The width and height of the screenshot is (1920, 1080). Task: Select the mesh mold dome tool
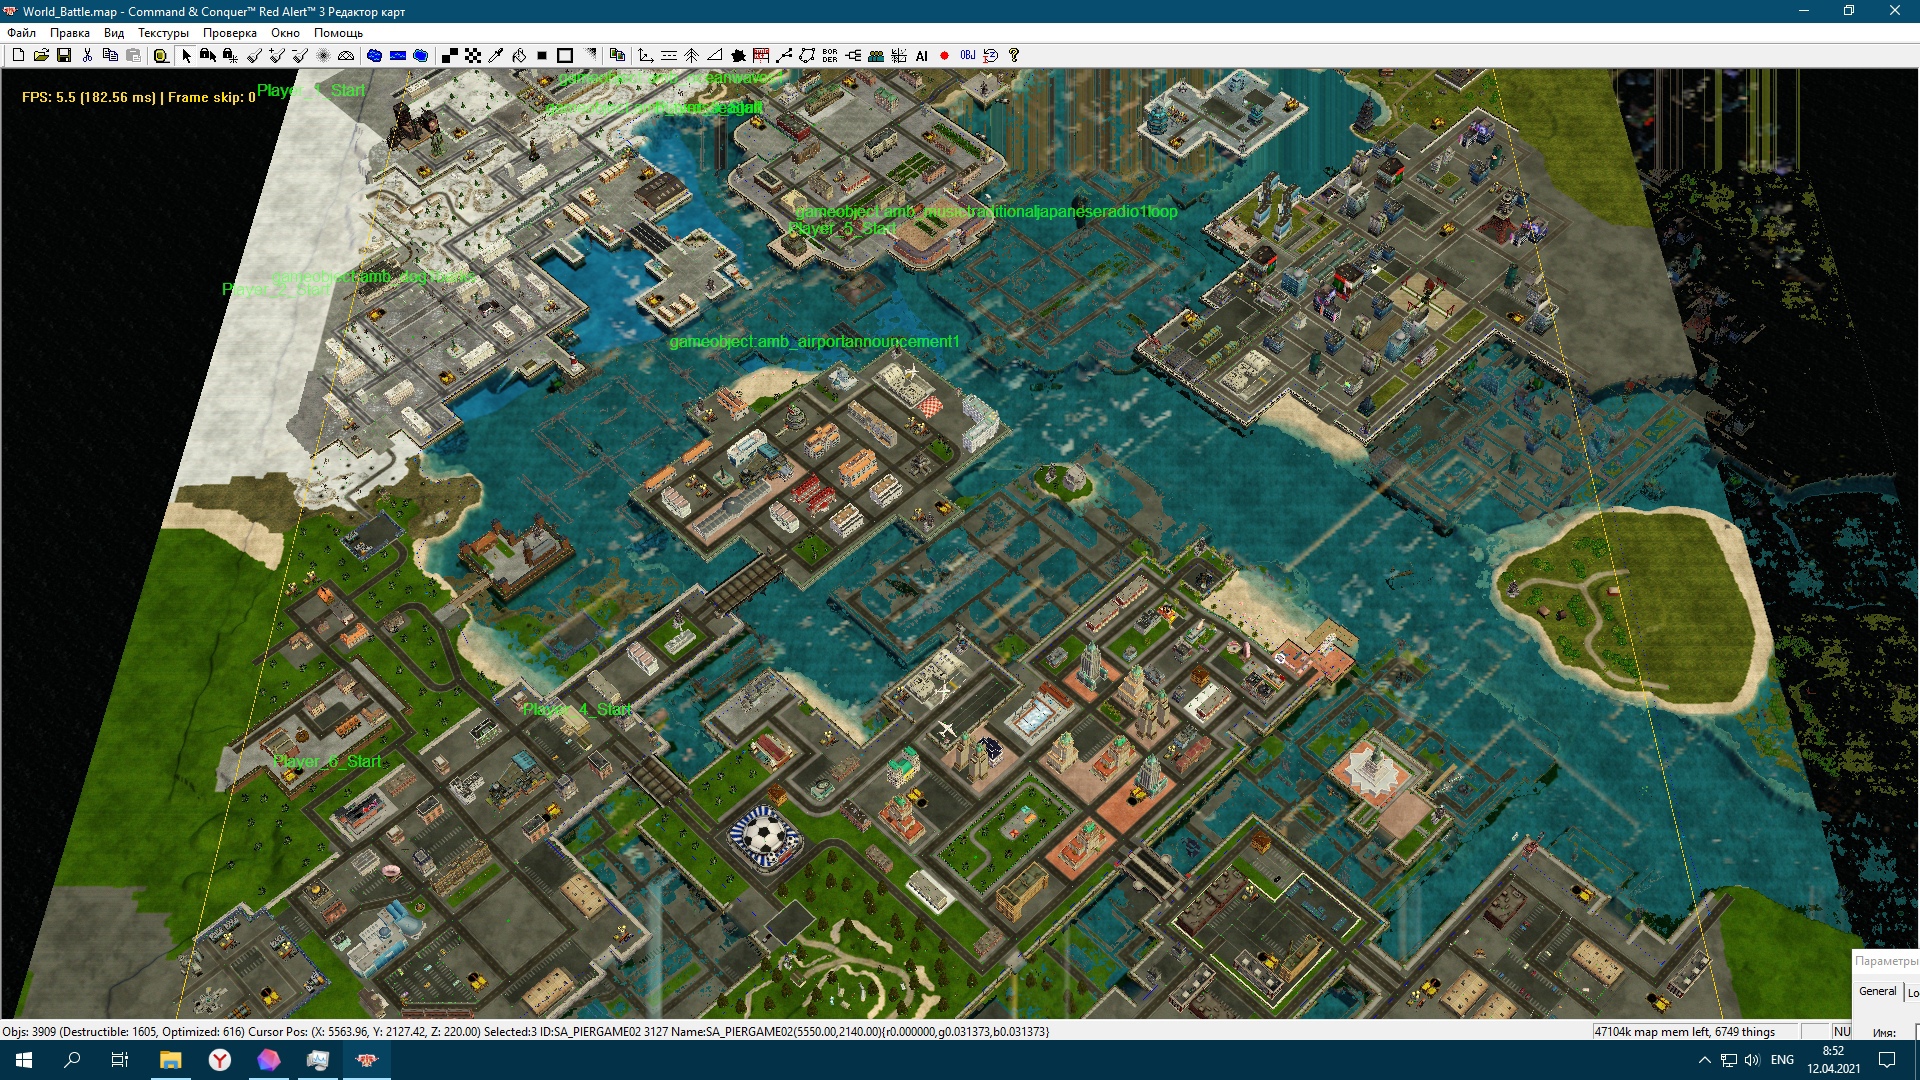coord(346,56)
